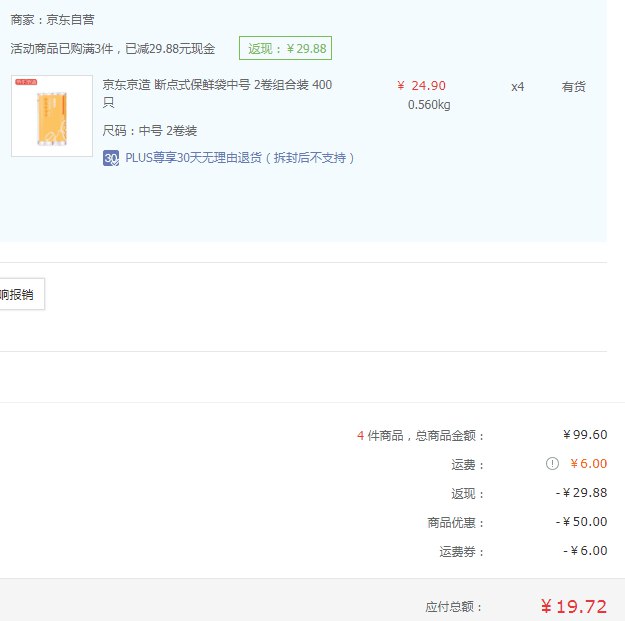The image size is (625, 621).
Task: Click 尺码:中号 2卷装 specification text
Action: 150,131
